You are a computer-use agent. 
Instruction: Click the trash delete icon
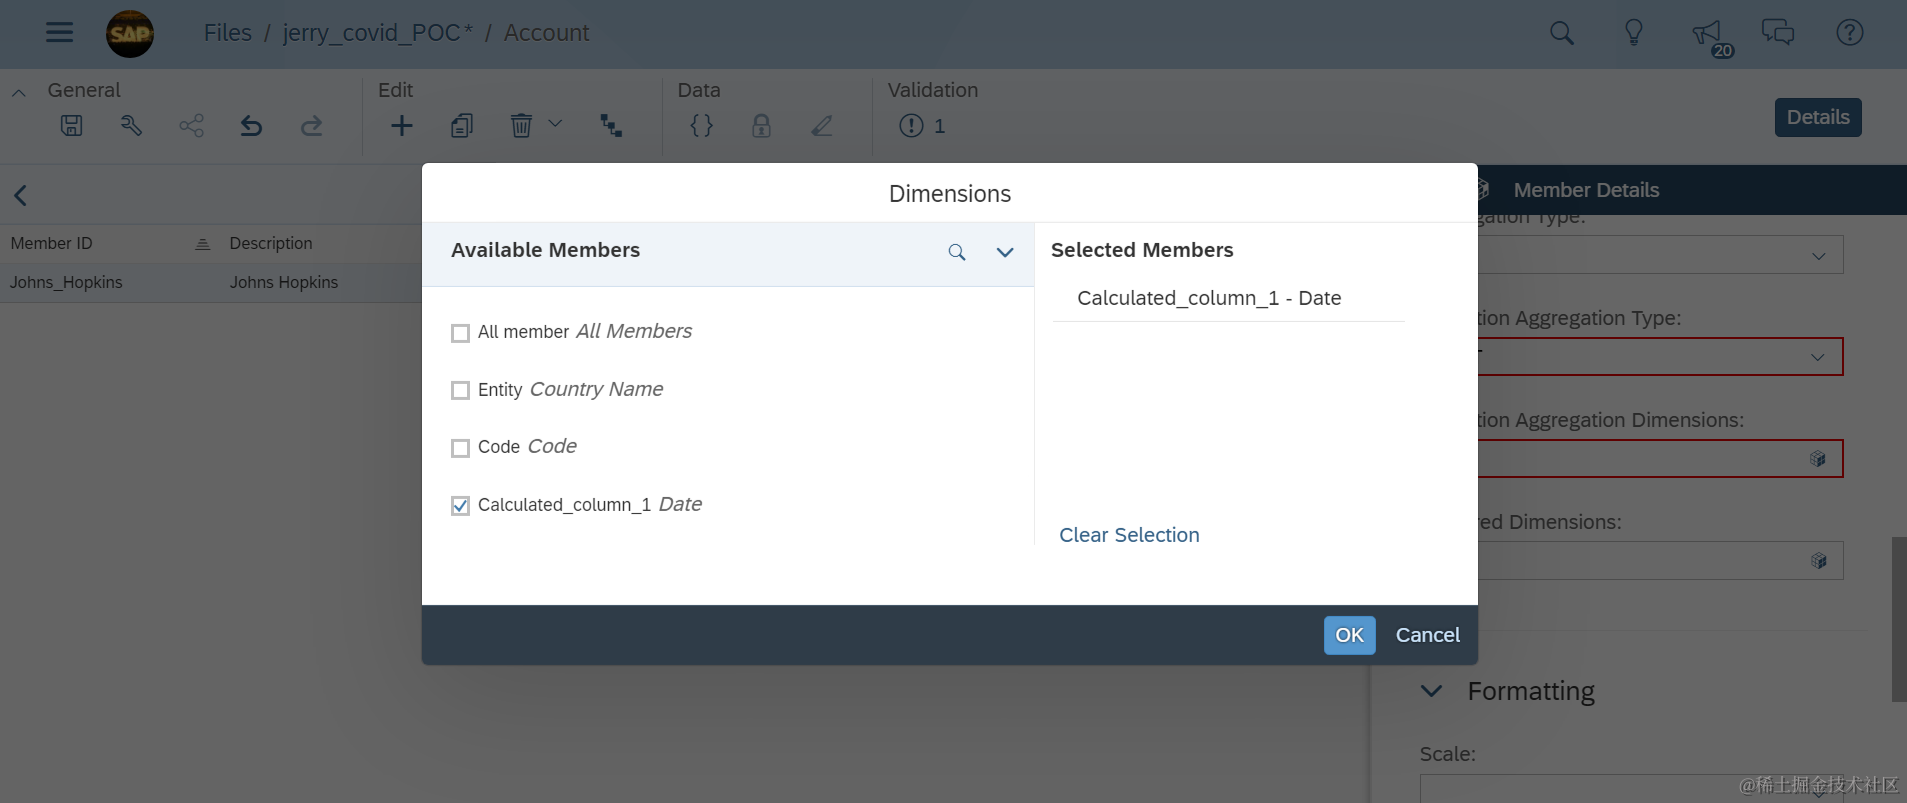point(521,126)
